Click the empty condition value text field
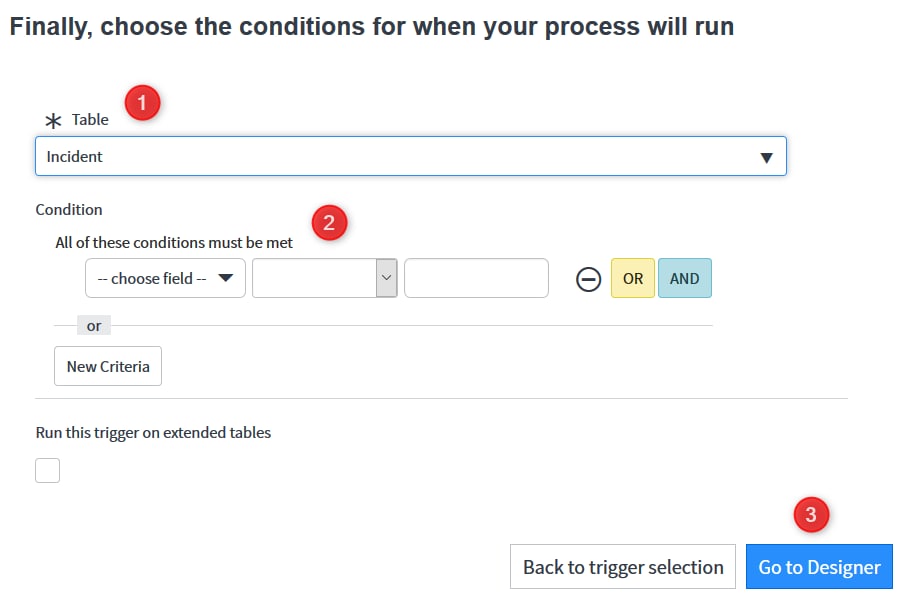 pyautogui.click(x=476, y=278)
